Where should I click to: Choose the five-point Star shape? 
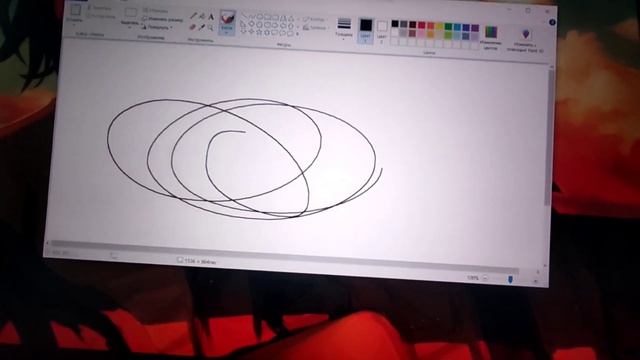click(259, 32)
